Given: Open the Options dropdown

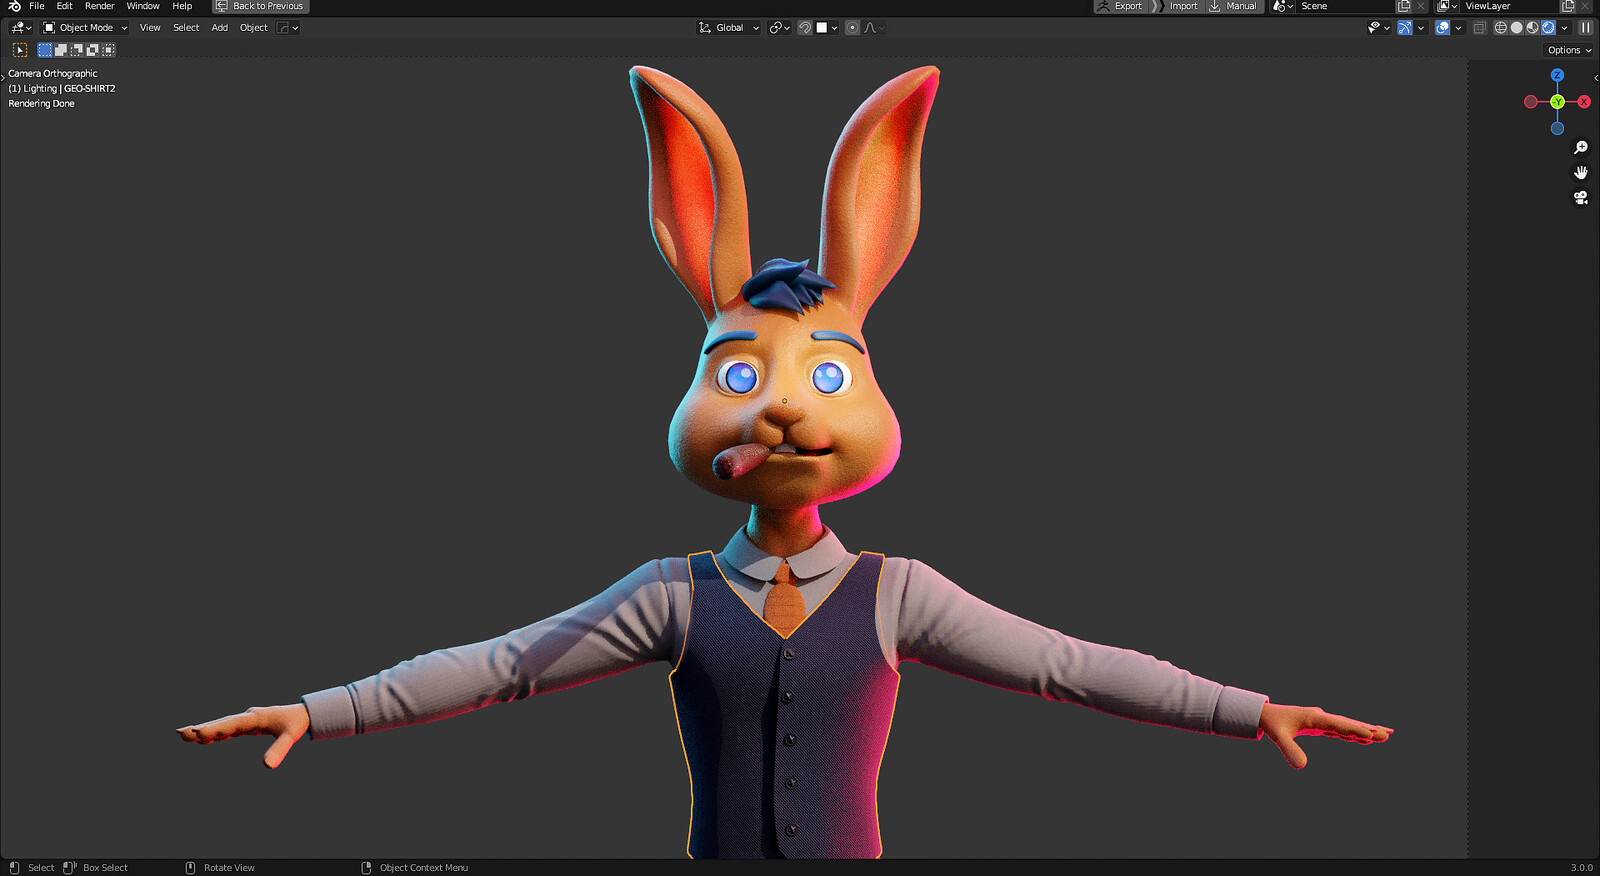Looking at the screenshot, I should [x=1569, y=50].
